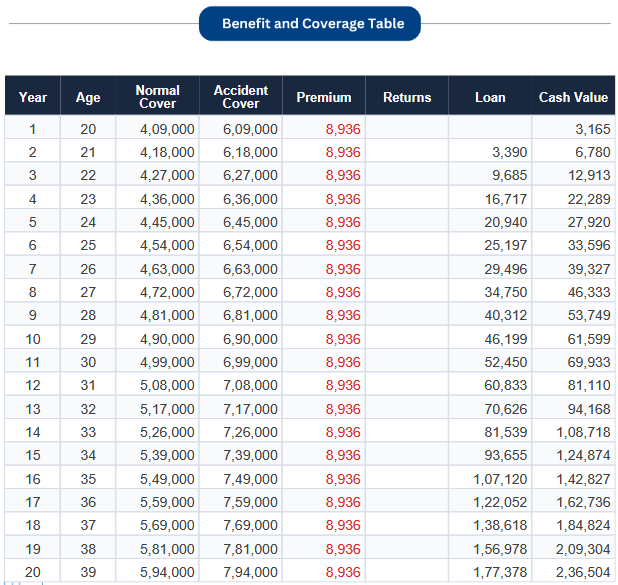
Task: Click the Cash Value column header
Action: (x=573, y=97)
